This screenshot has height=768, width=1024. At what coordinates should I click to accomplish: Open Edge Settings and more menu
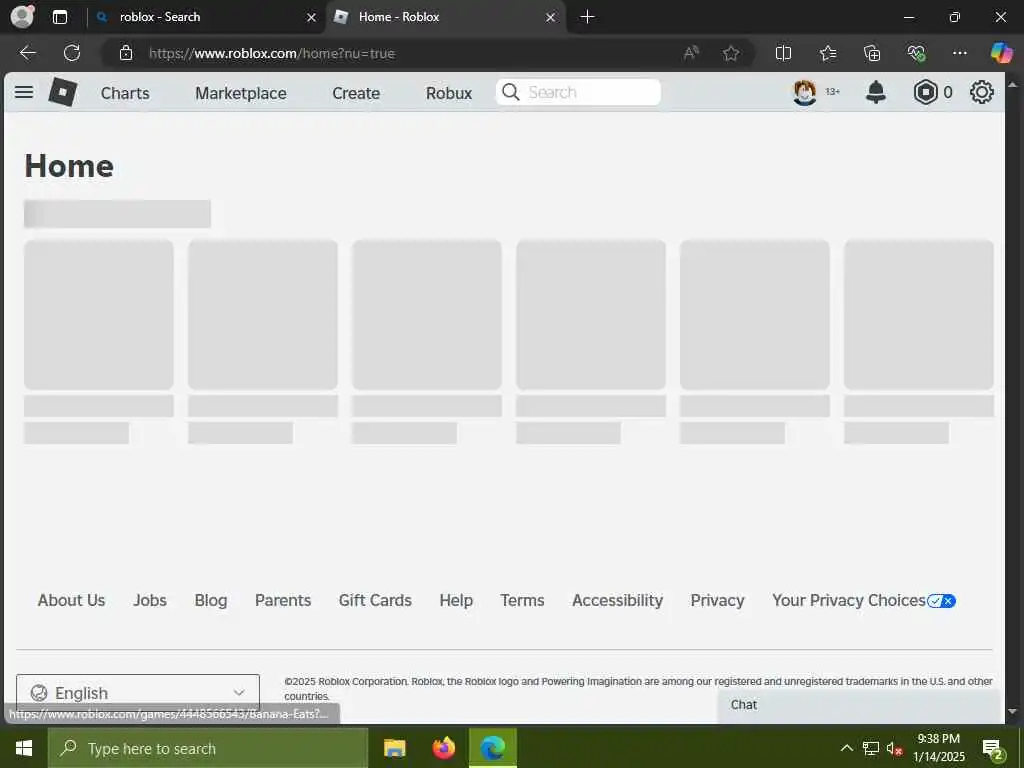[x=959, y=53]
